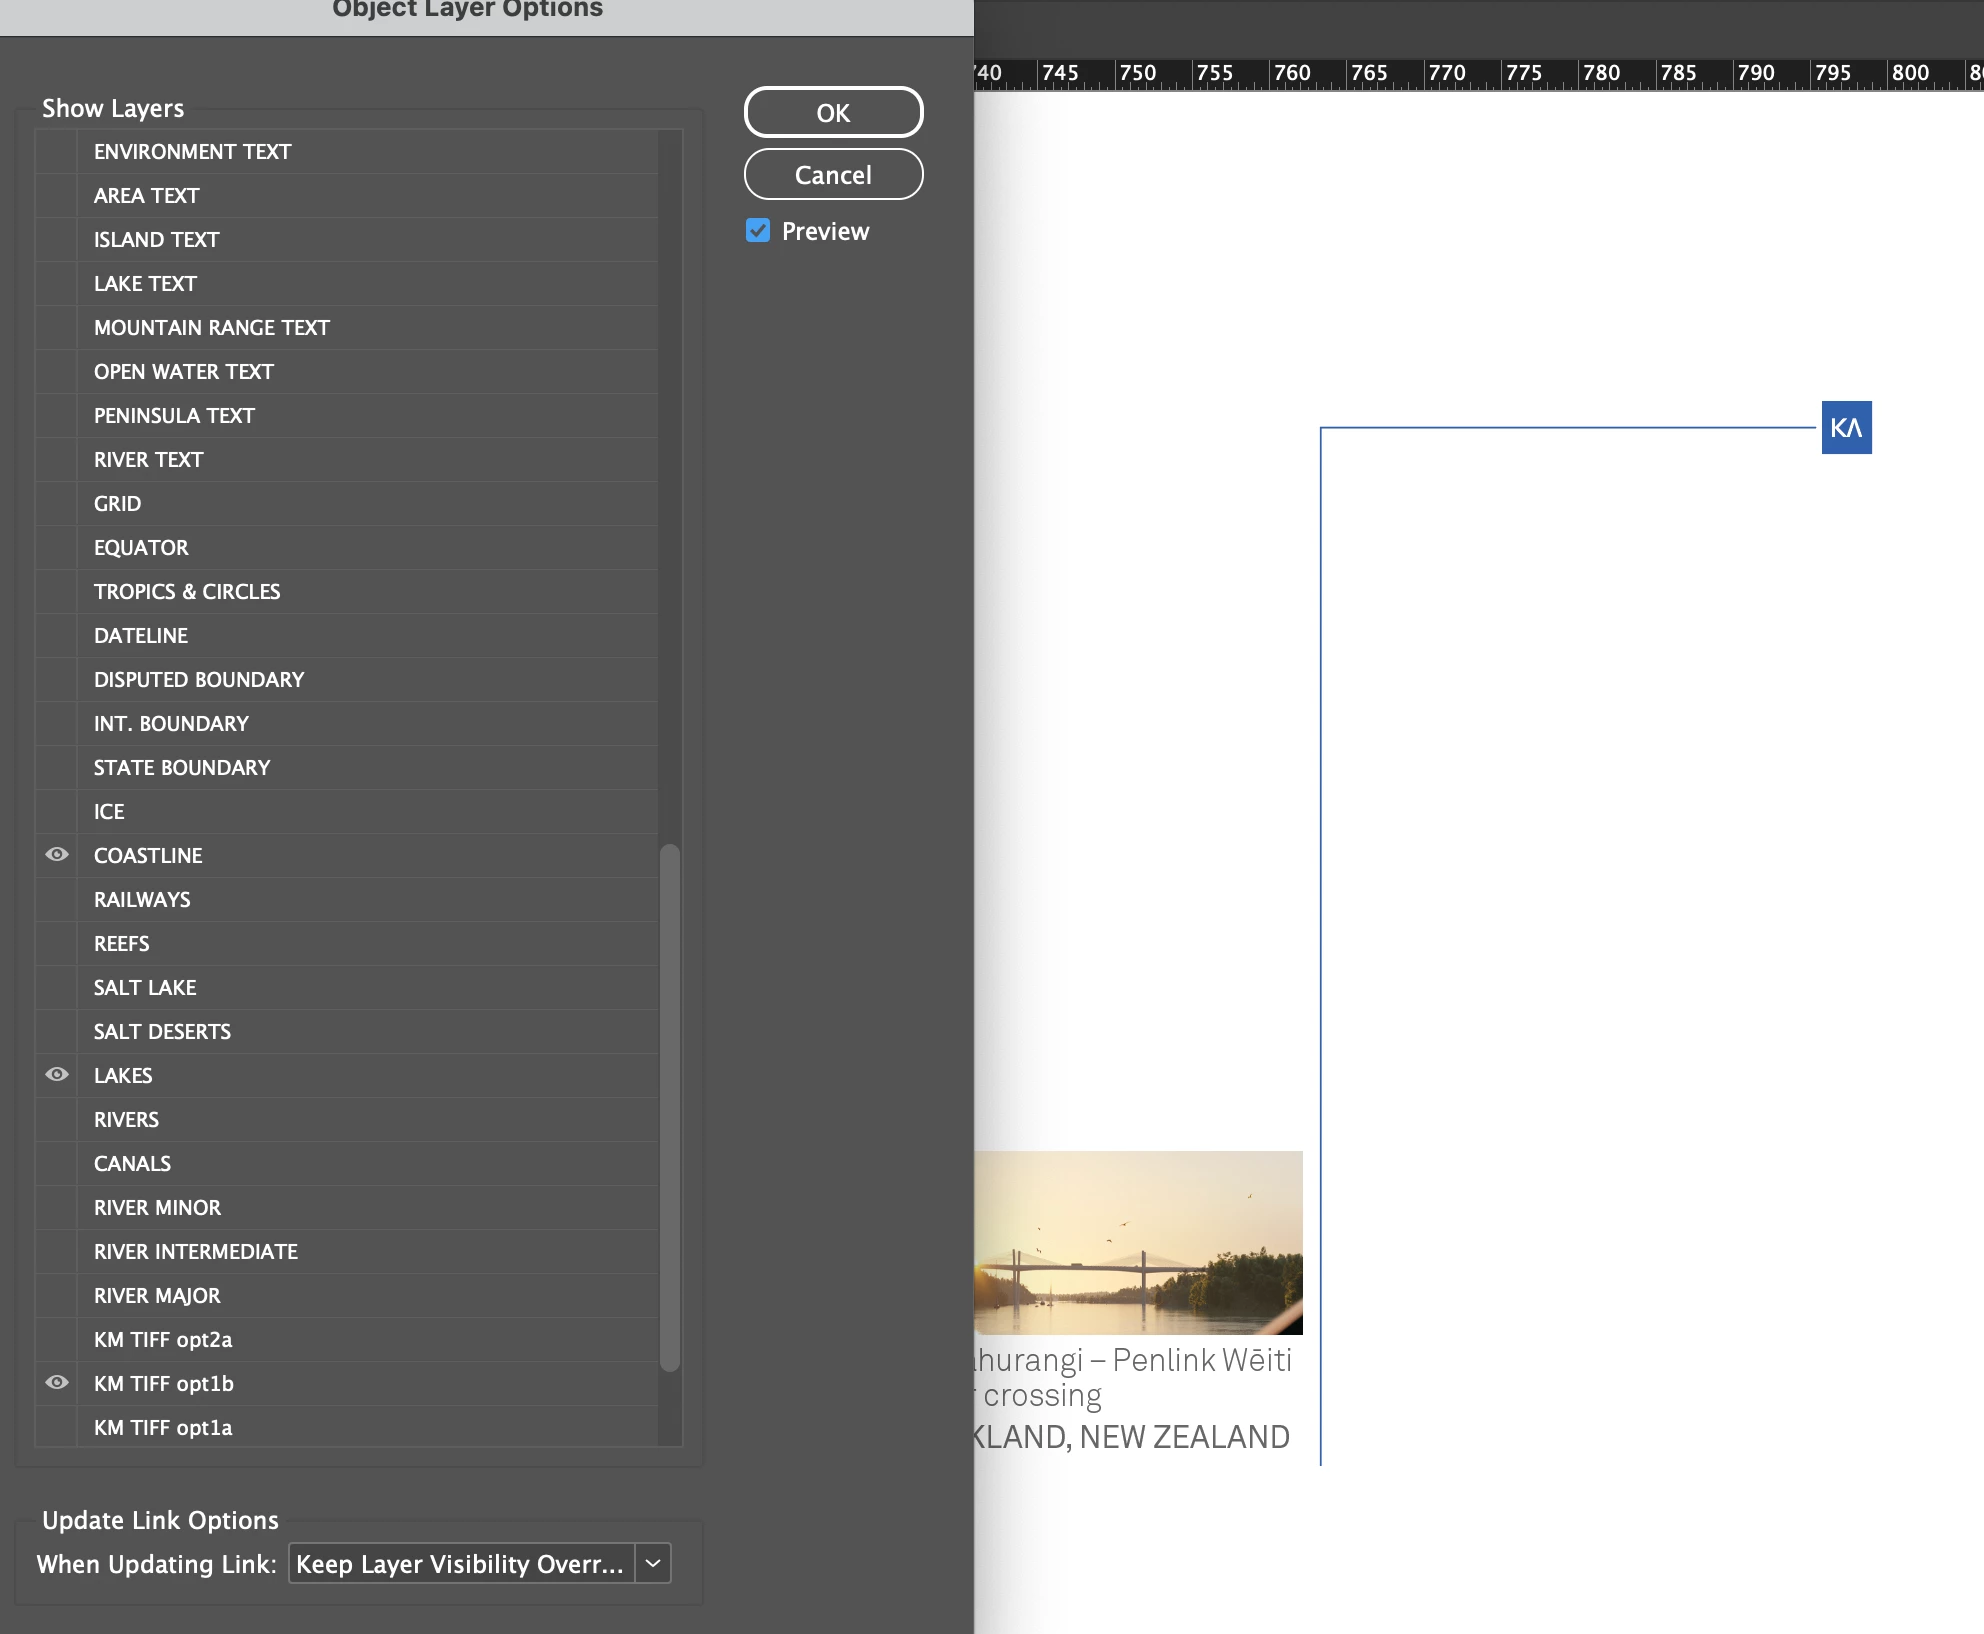Show the RAILWAYS layer visibility box
The width and height of the screenshot is (1984, 1634).
click(x=57, y=899)
